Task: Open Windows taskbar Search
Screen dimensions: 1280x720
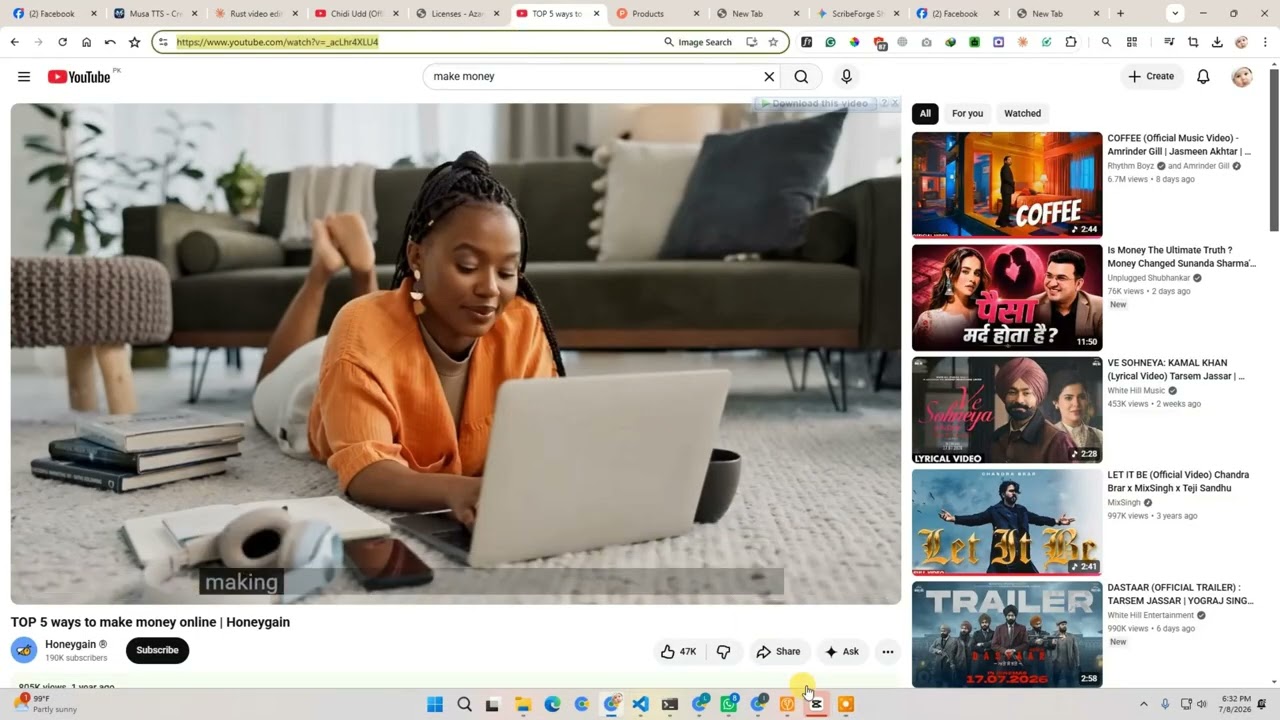Action: pos(464,704)
